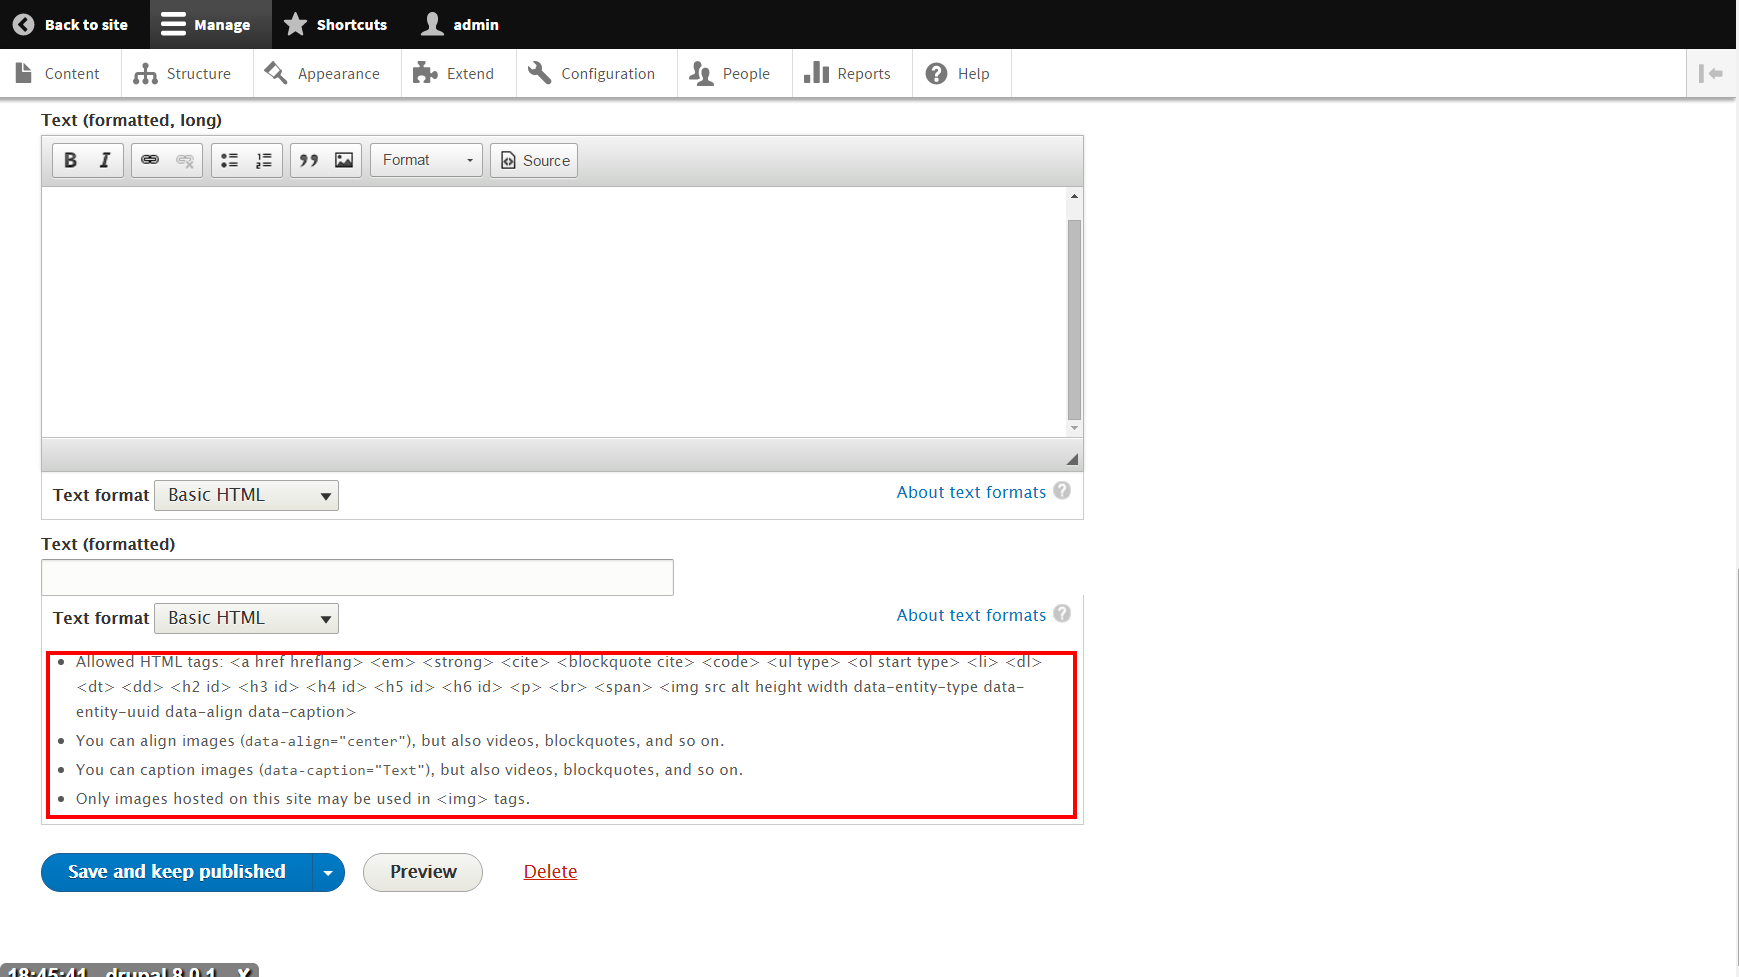The image size is (1739, 977).
Task: Open the Format paragraph dropdown
Action: click(x=425, y=160)
